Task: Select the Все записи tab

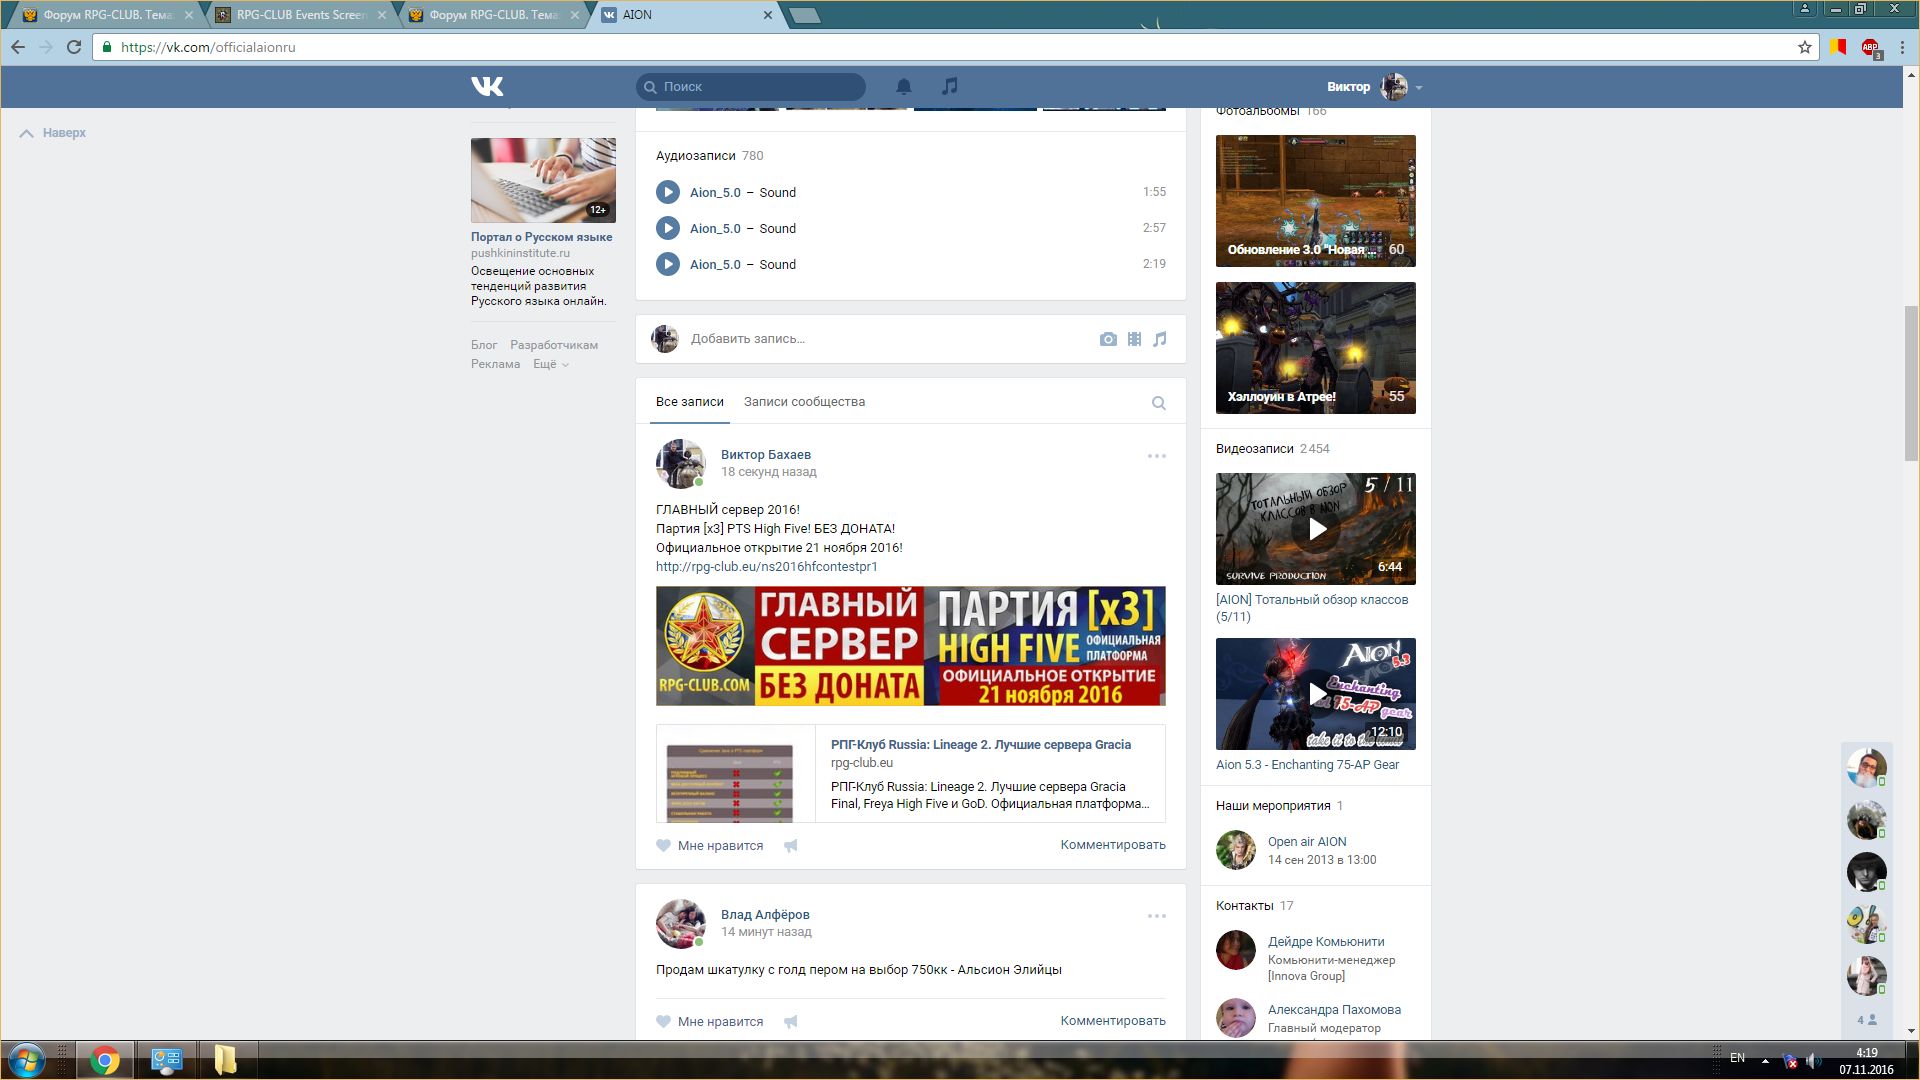Action: 689,402
